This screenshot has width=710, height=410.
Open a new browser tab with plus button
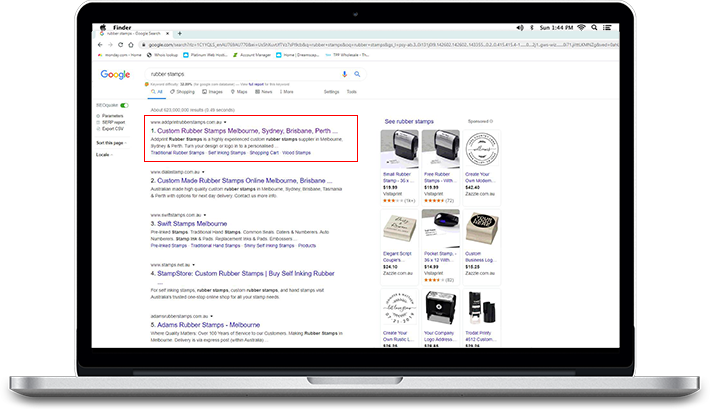pyautogui.click(x=180, y=34)
